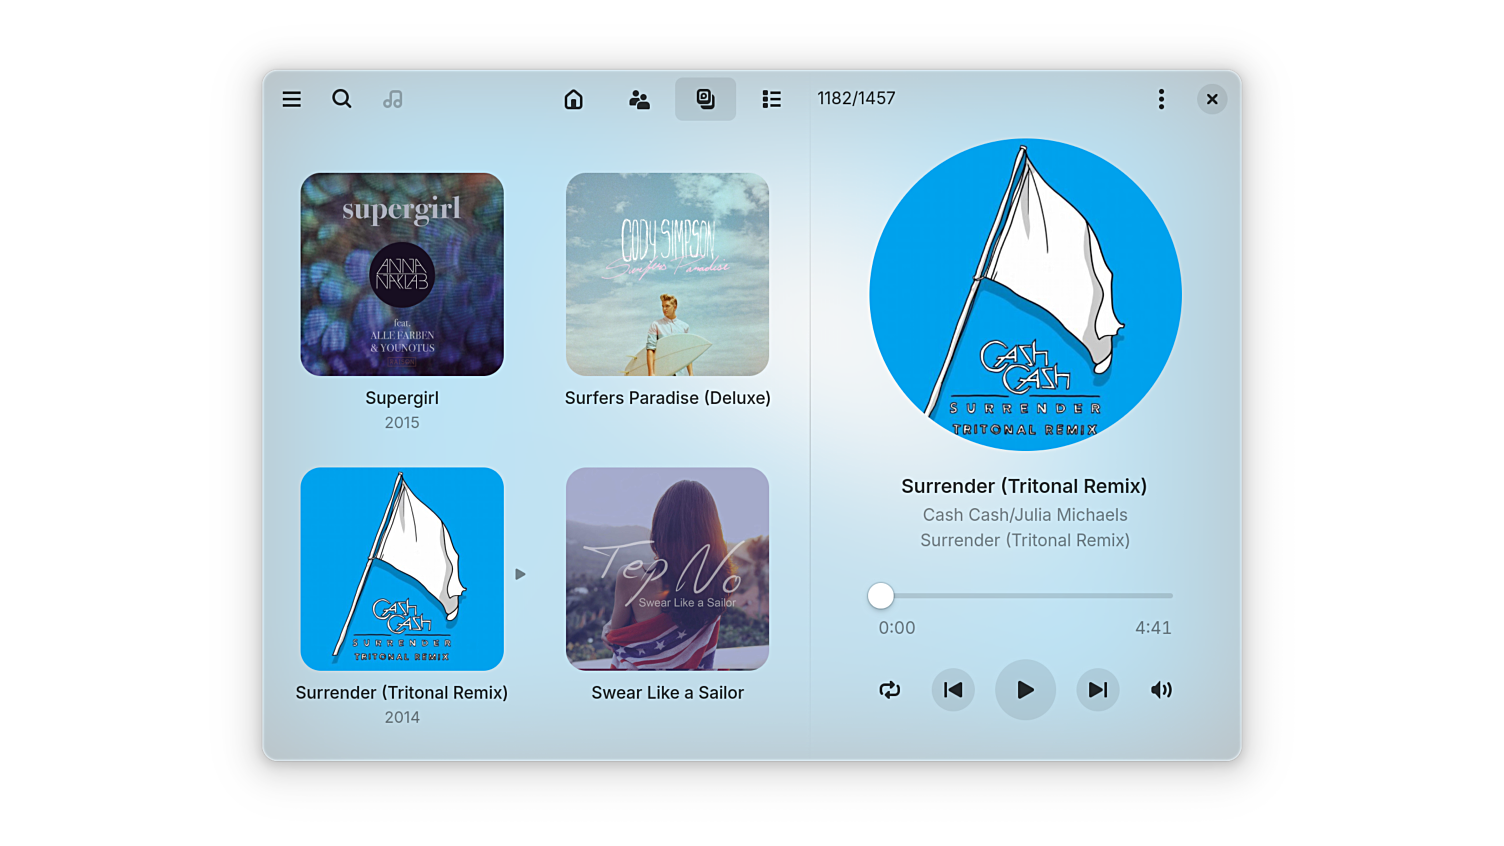Go to the Home view
Screen dimensions: 1504x846
[x=573, y=99]
